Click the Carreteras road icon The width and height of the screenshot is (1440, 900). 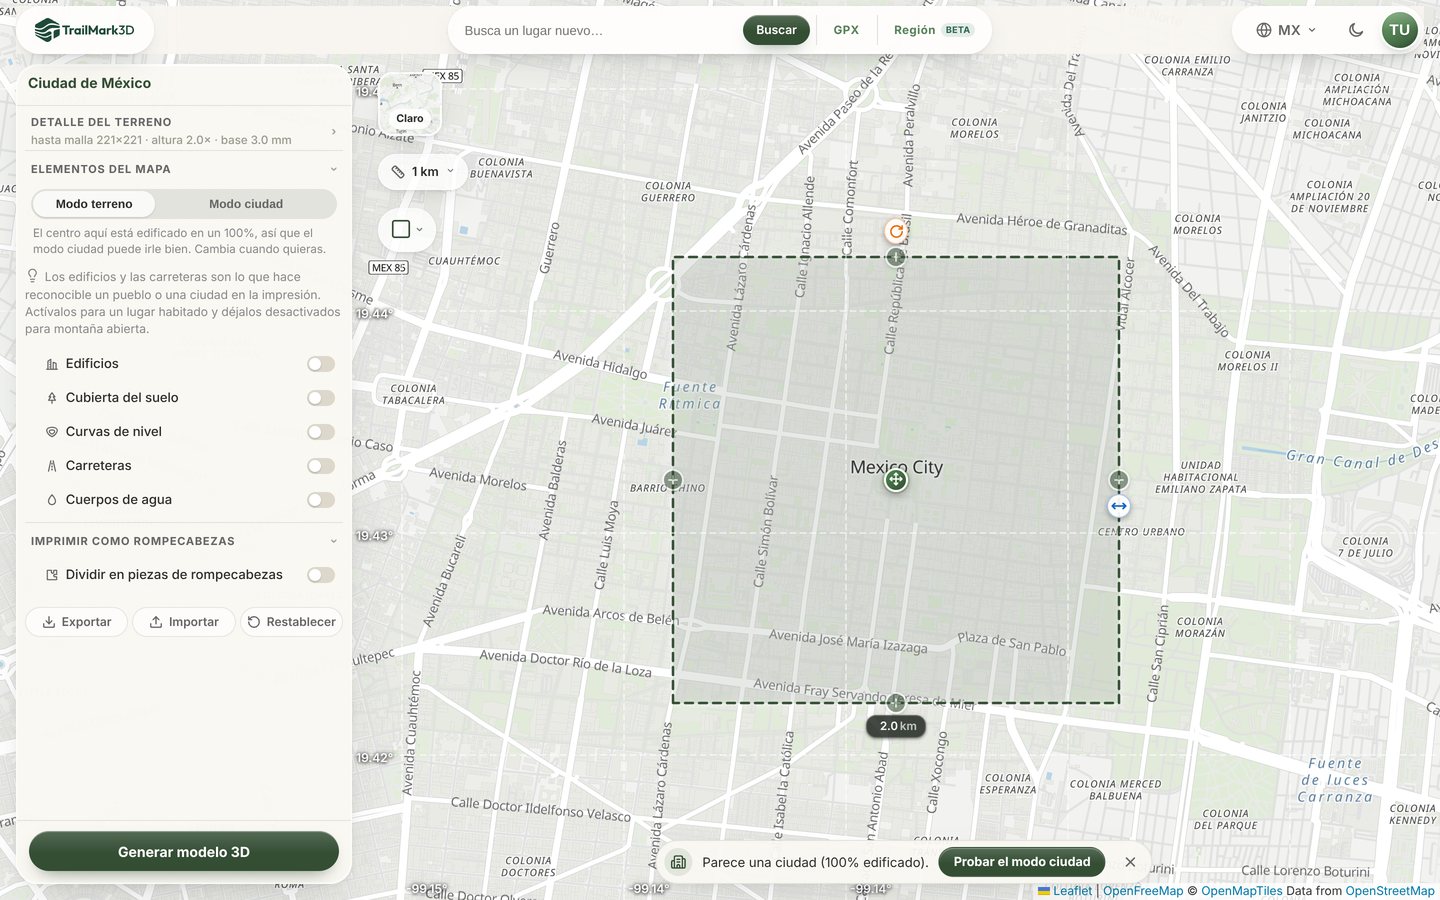click(x=52, y=466)
